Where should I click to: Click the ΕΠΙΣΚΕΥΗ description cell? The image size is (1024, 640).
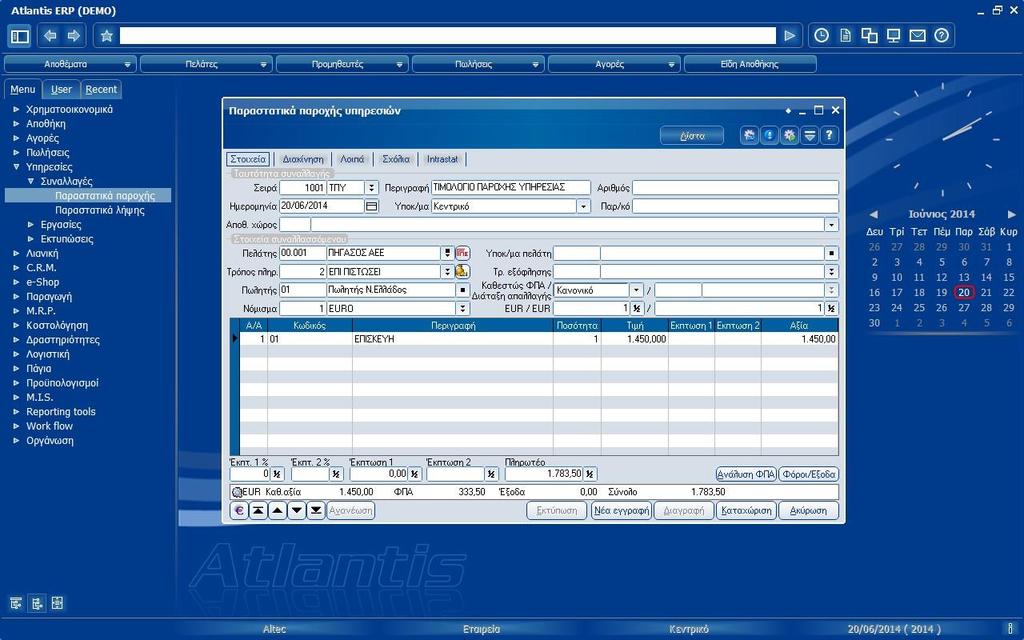point(453,340)
